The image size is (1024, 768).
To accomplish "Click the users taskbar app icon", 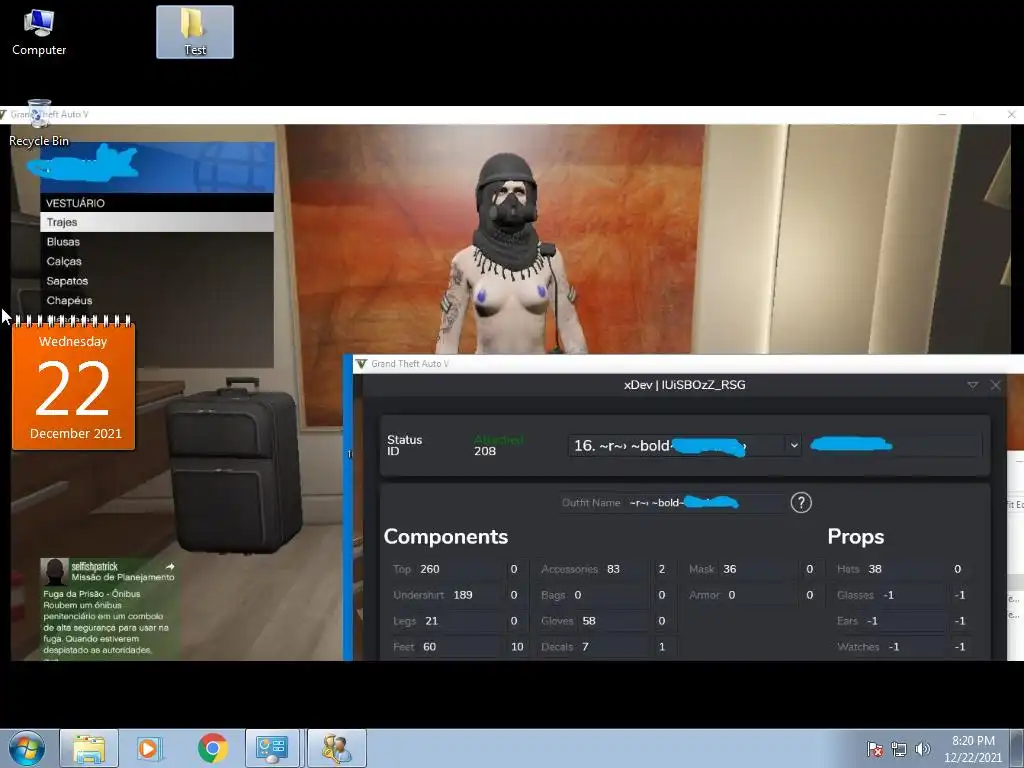I will [x=336, y=748].
